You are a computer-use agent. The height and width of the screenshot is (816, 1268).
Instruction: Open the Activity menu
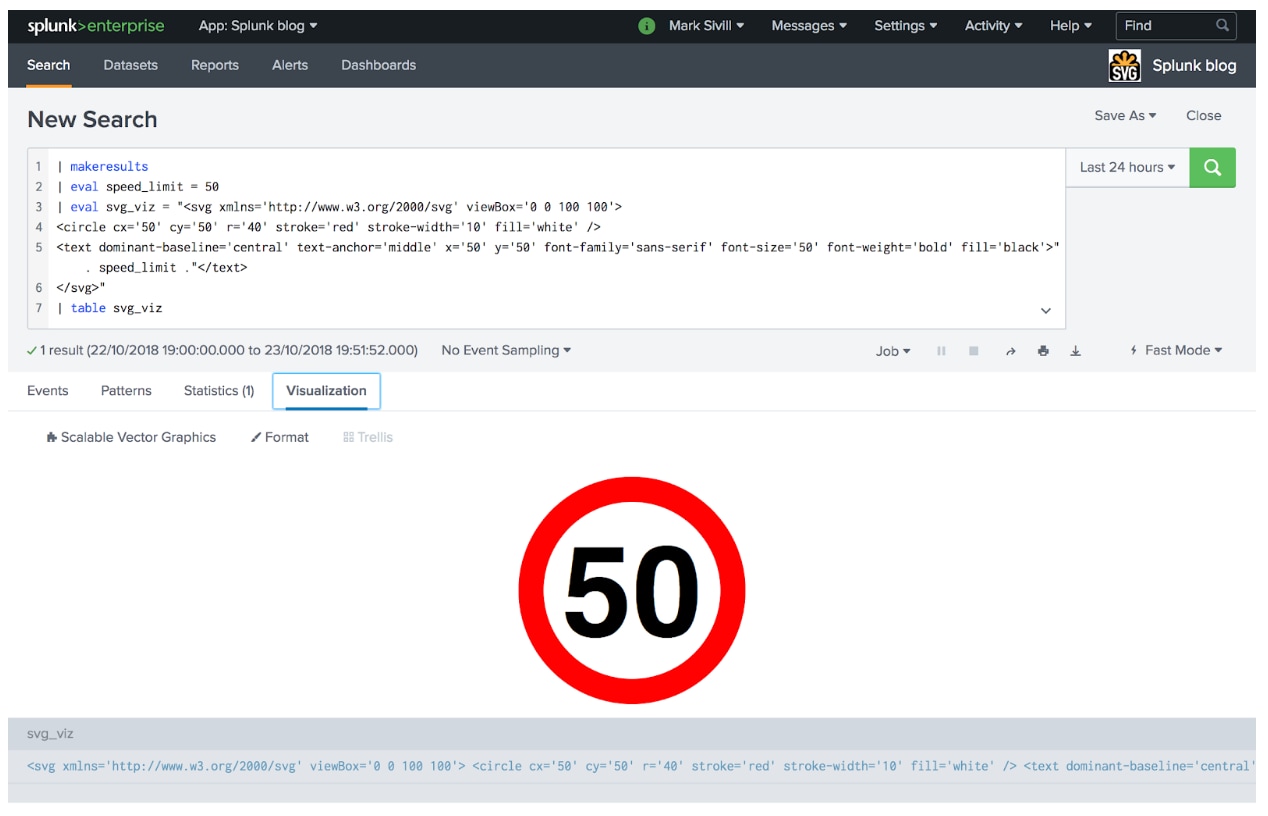point(994,26)
